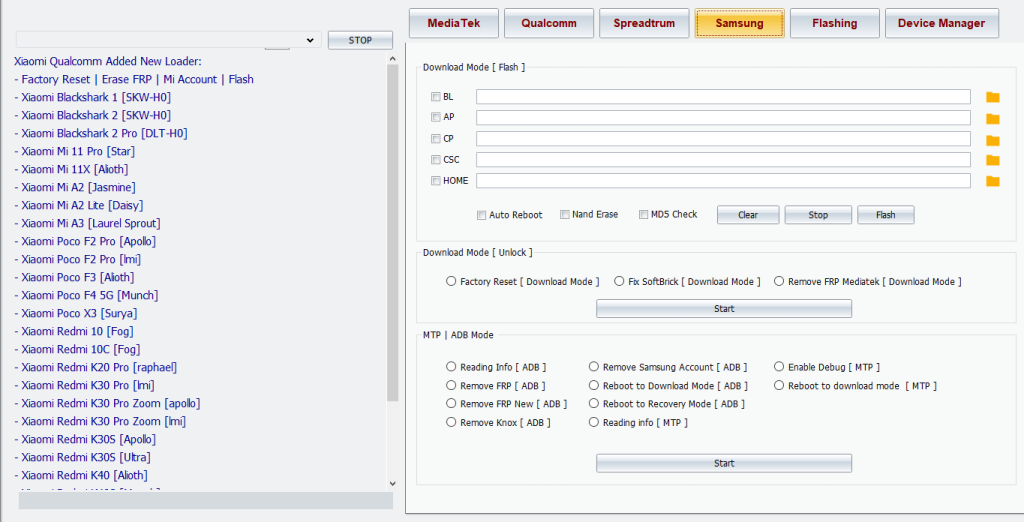The image size is (1024, 522).
Task: Toggle the Nand Erase checkbox
Action: pos(565,215)
